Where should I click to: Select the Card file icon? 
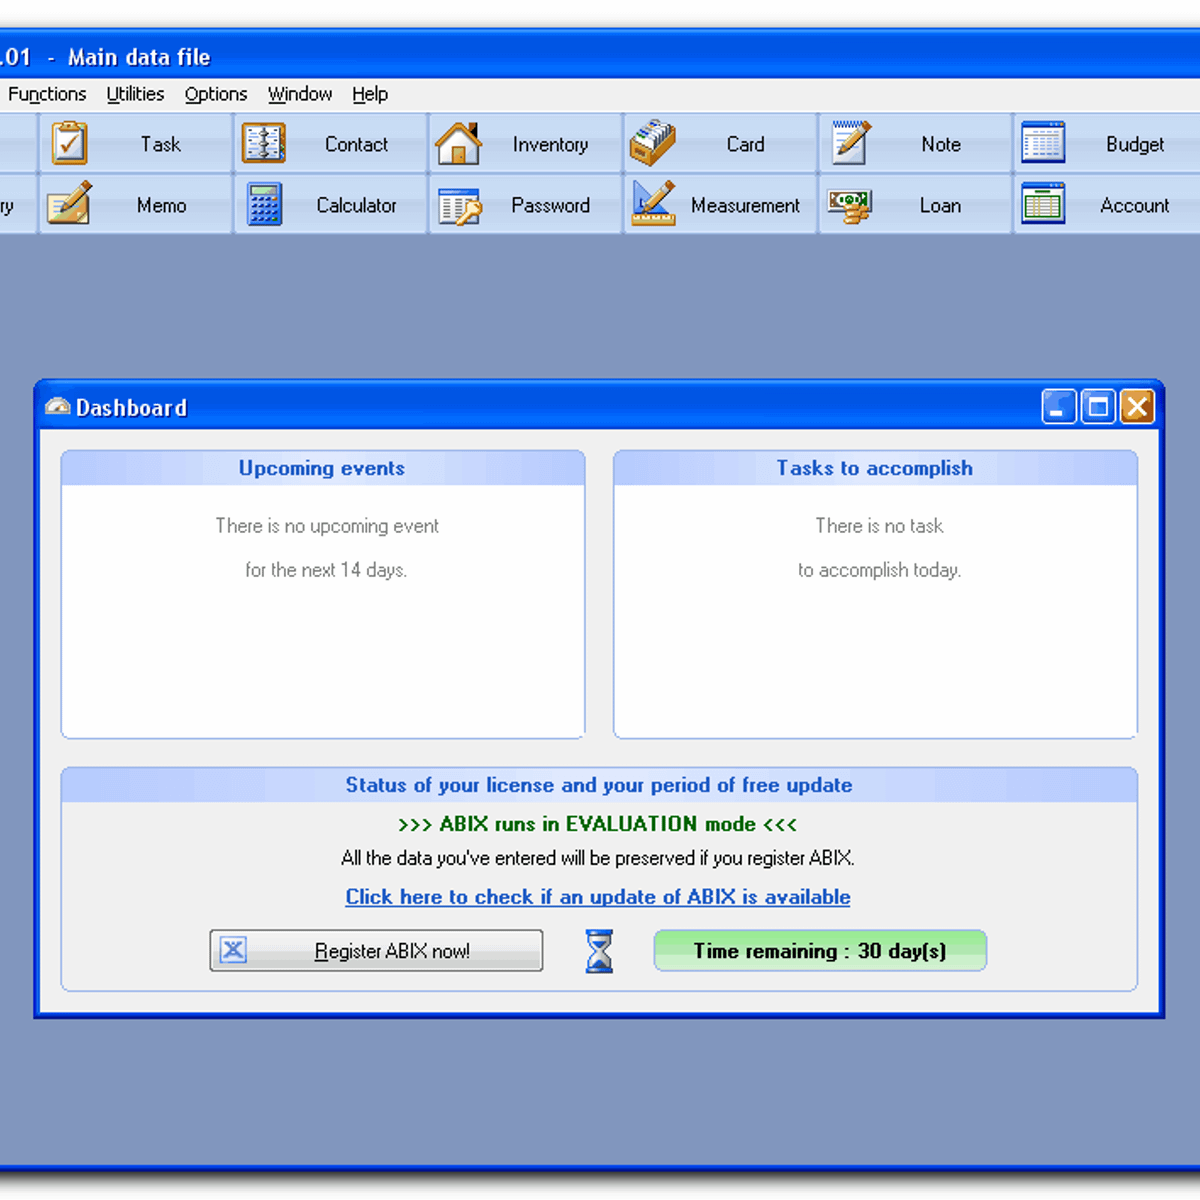[653, 144]
